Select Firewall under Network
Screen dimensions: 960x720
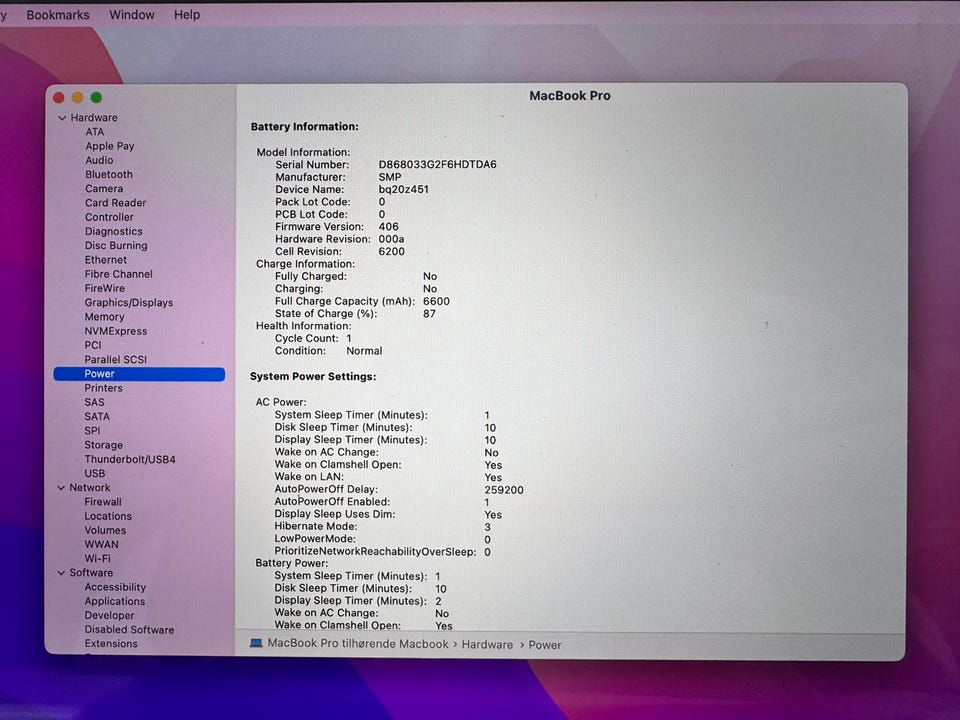[x=103, y=502]
